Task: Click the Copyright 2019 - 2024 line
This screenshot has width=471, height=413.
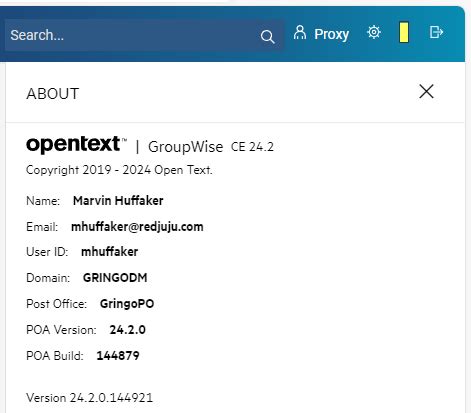Action: pos(119,170)
